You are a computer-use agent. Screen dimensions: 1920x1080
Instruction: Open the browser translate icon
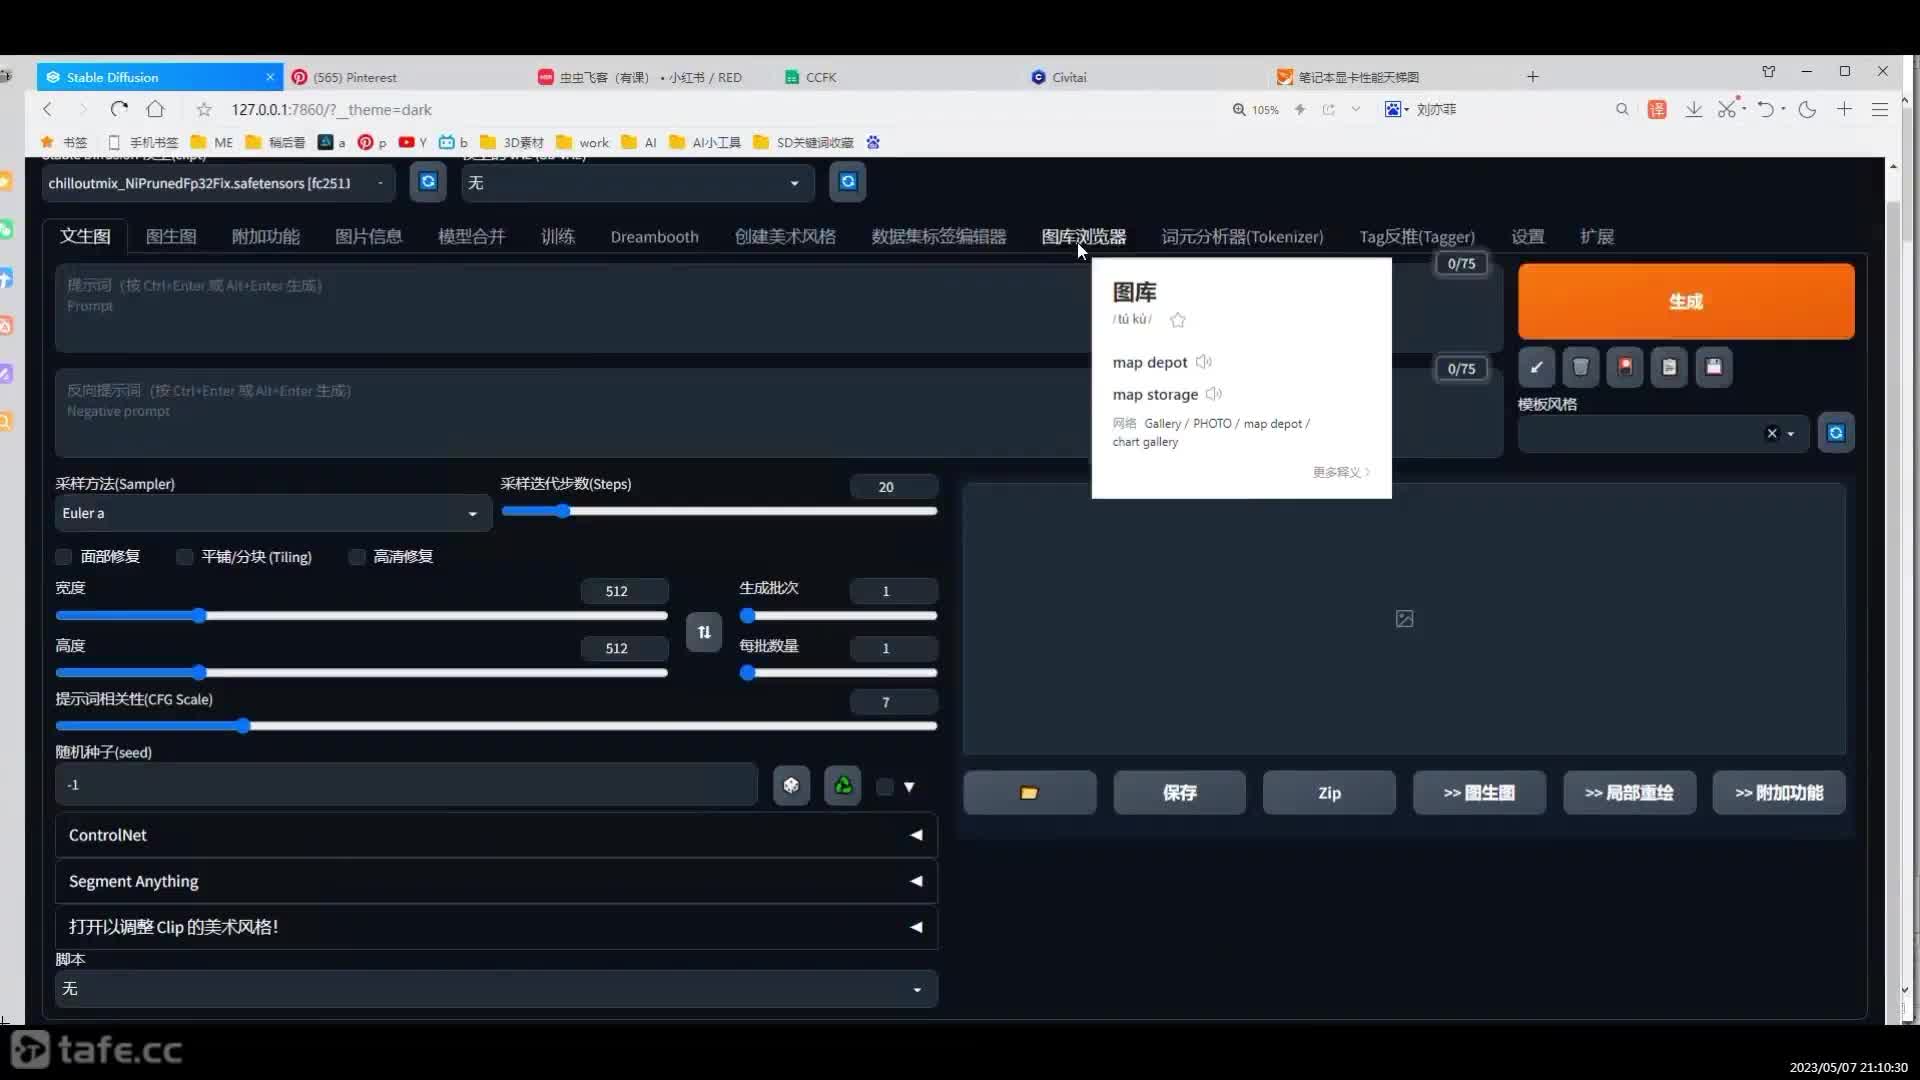pyautogui.click(x=1657, y=109)
